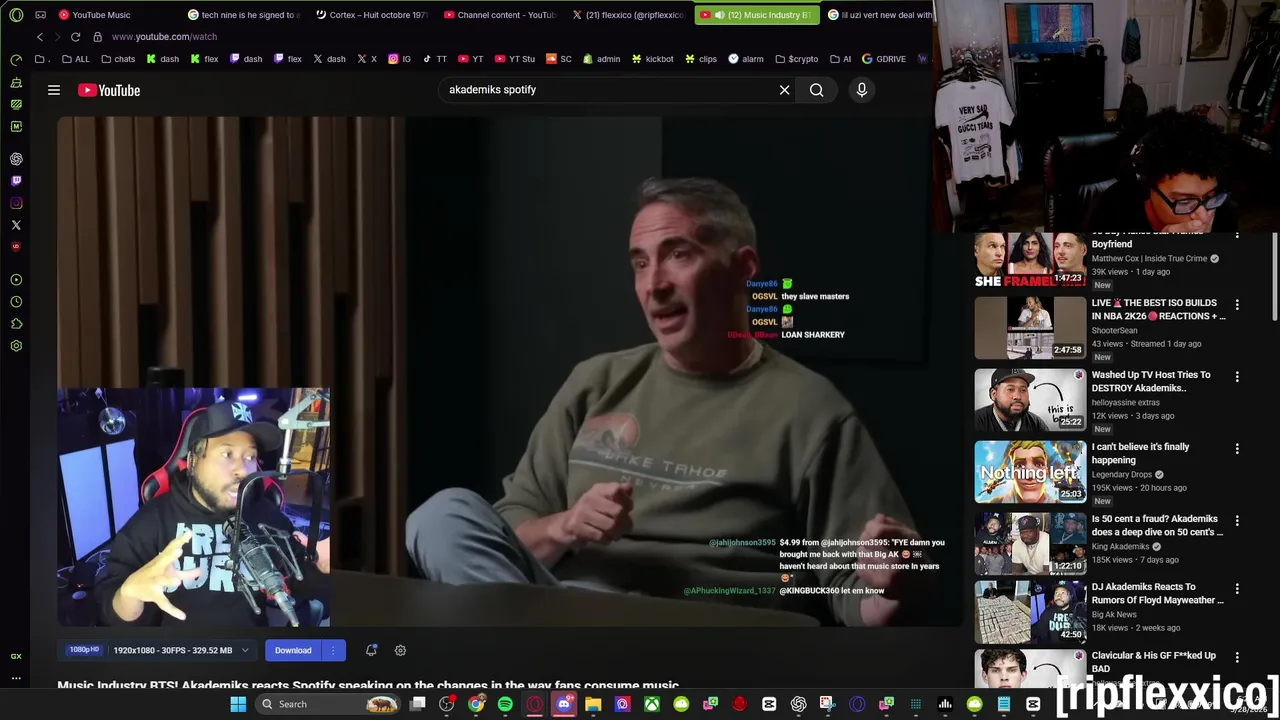The width and height of the screenshot is (1280, 720).
Task: Switch to the Cortex – Huit octobre tab
Action: 372,15
